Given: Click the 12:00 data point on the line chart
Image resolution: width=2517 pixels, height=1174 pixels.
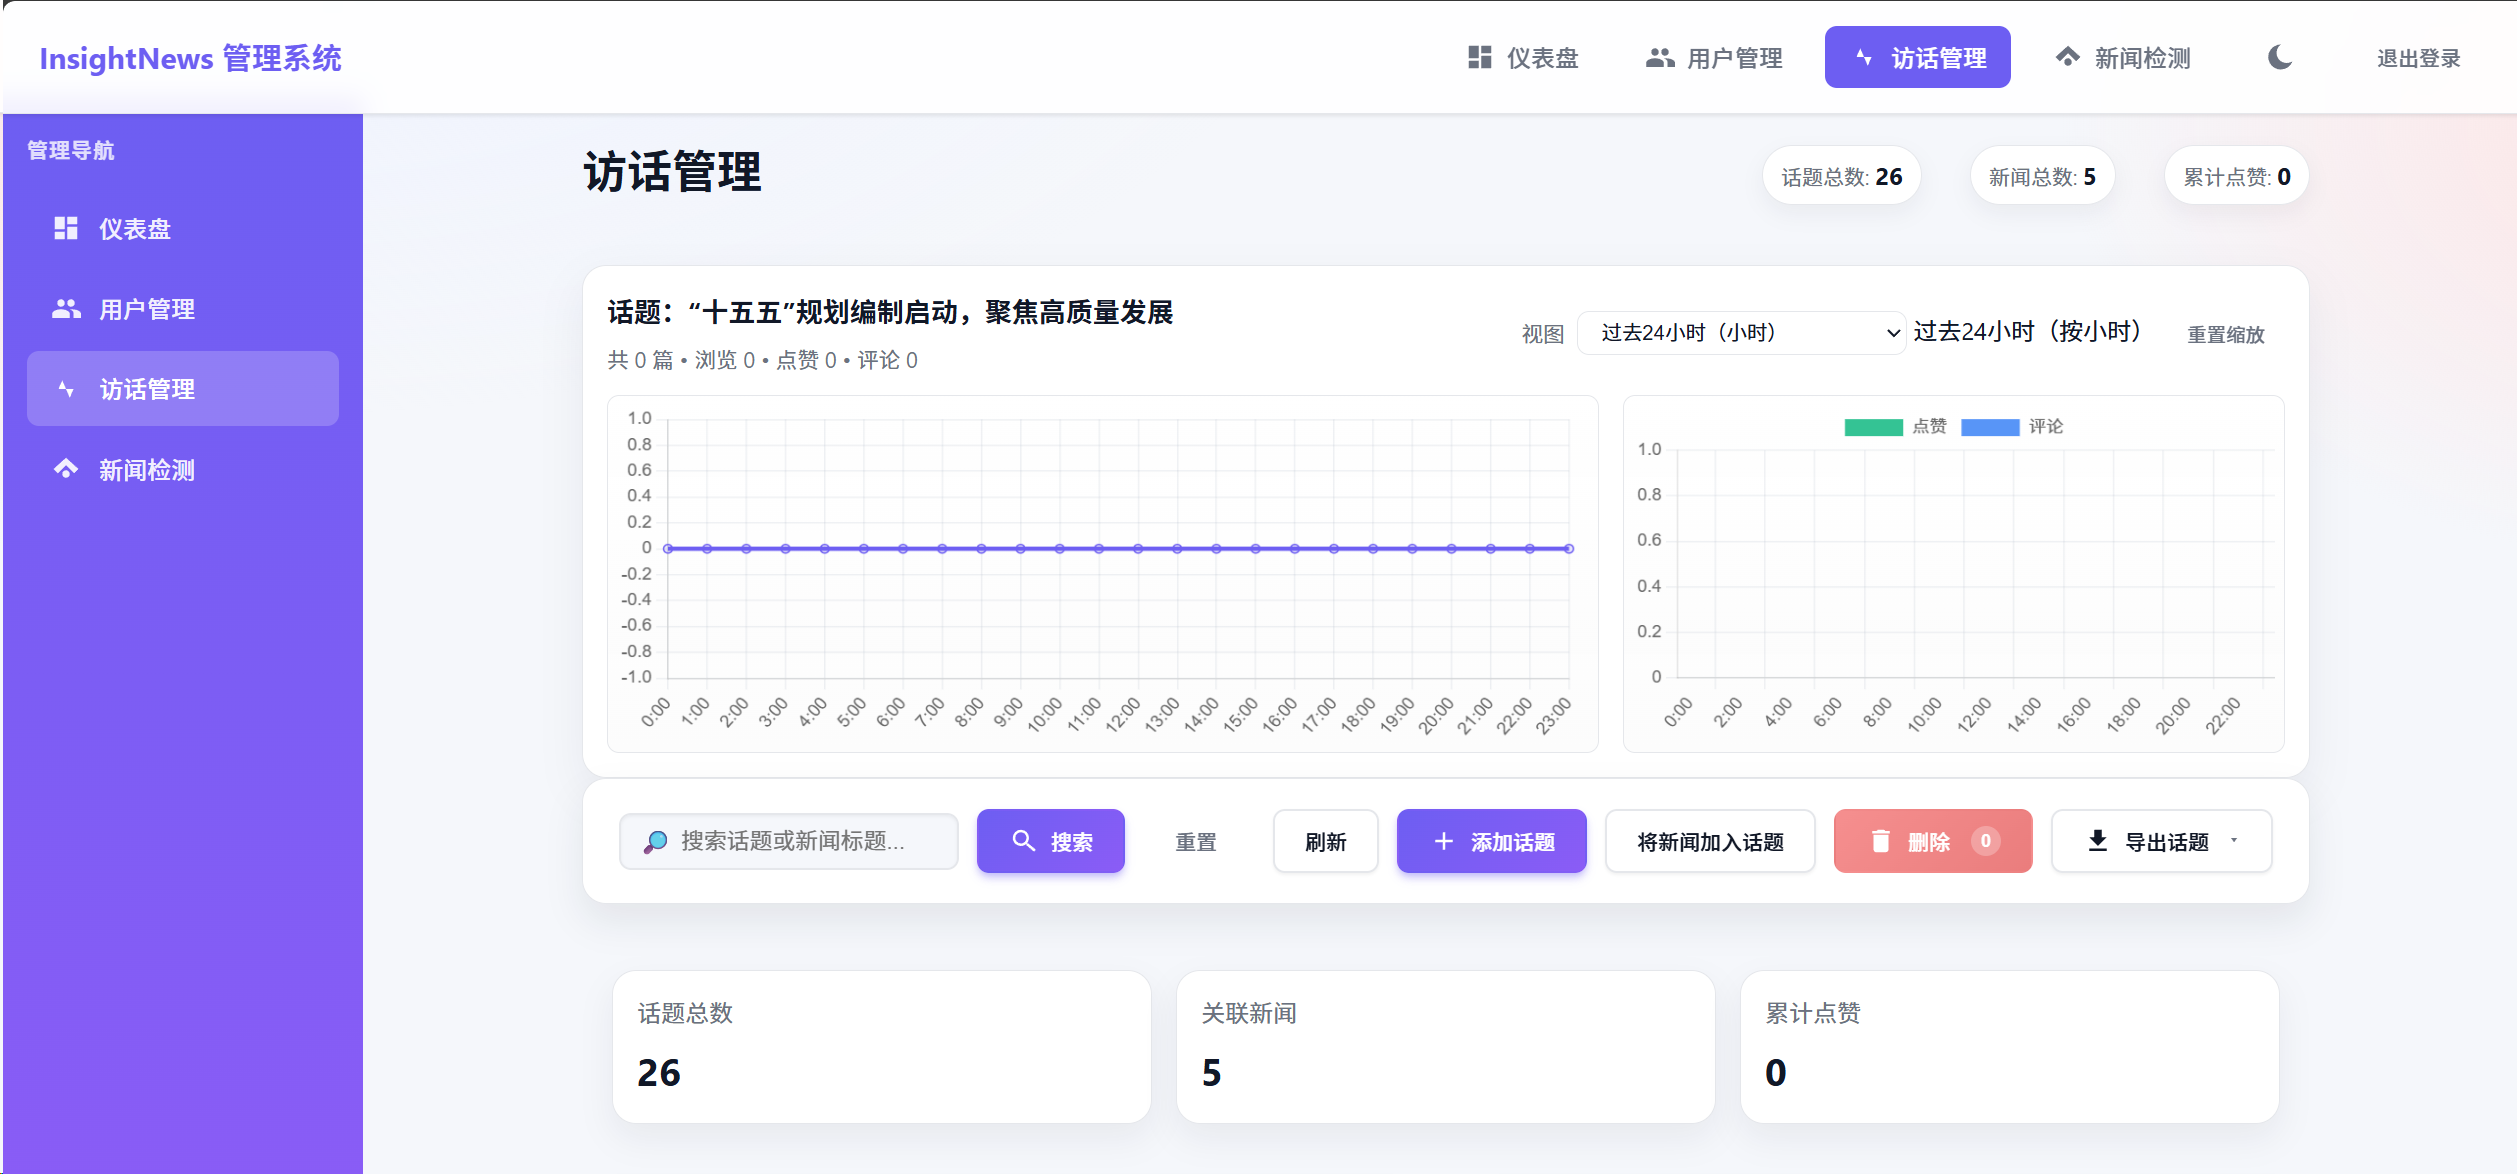Looking at the screenshot, I should (1138, 548).
